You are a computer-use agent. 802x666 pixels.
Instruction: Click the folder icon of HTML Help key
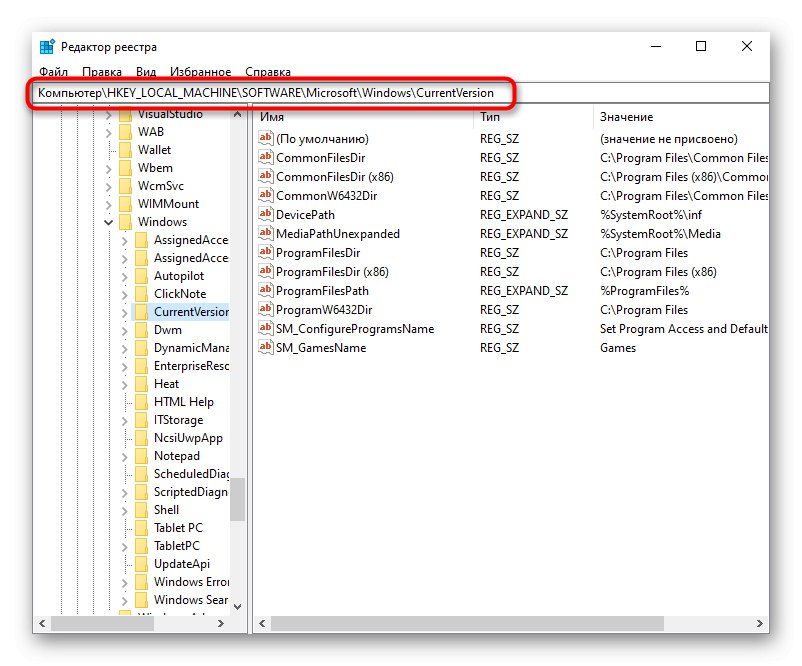(141, 402)
